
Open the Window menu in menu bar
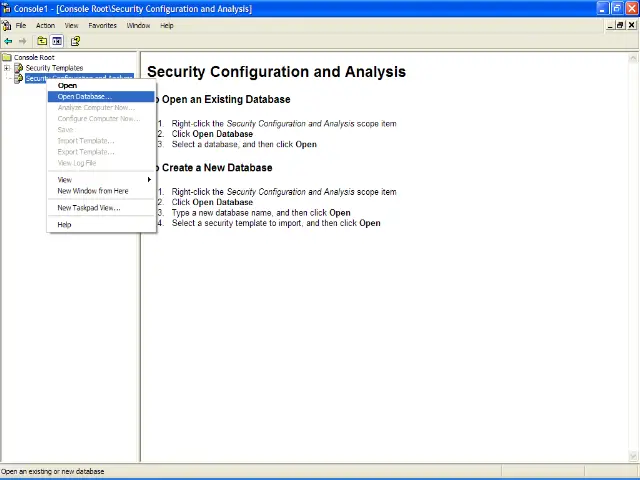138,25
